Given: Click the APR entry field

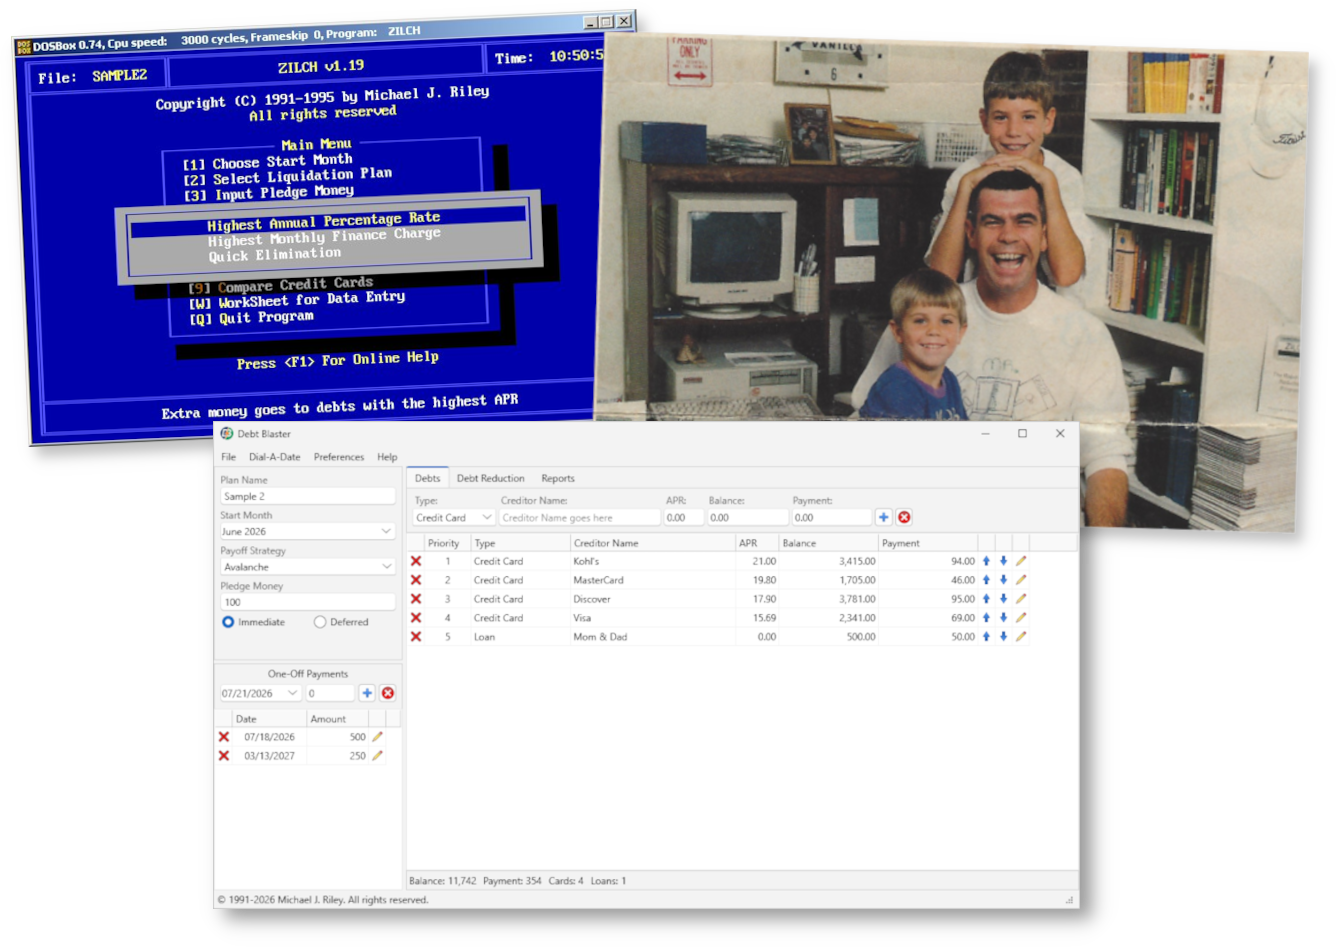Looking at the screenshot, I should point(684,518).
